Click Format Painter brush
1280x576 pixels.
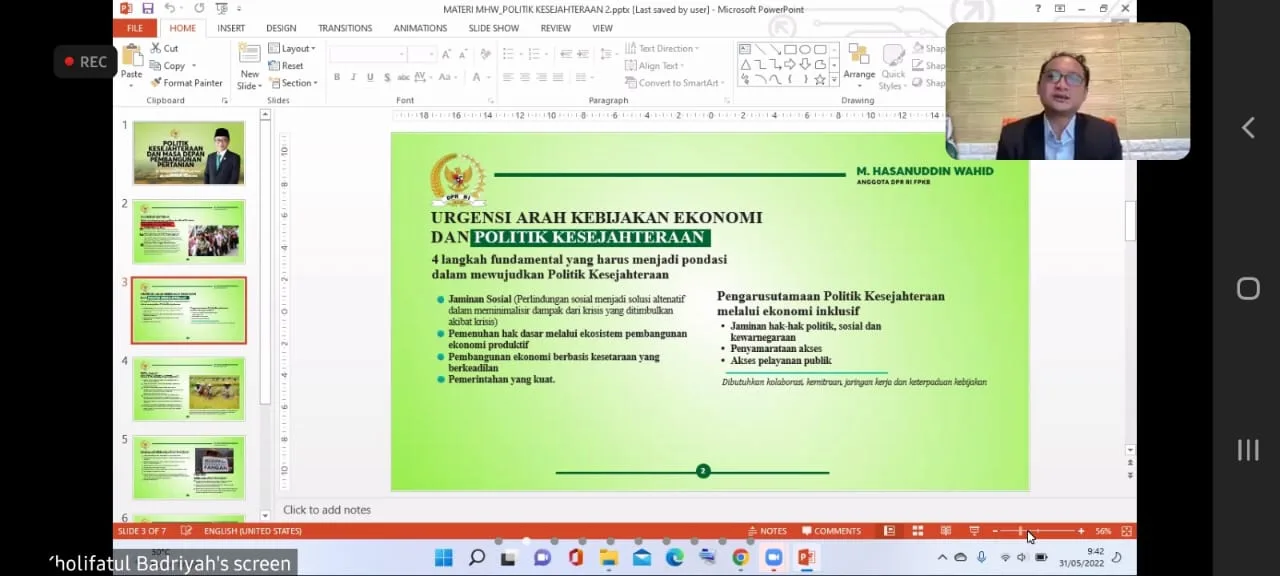(x=186, y=83)
